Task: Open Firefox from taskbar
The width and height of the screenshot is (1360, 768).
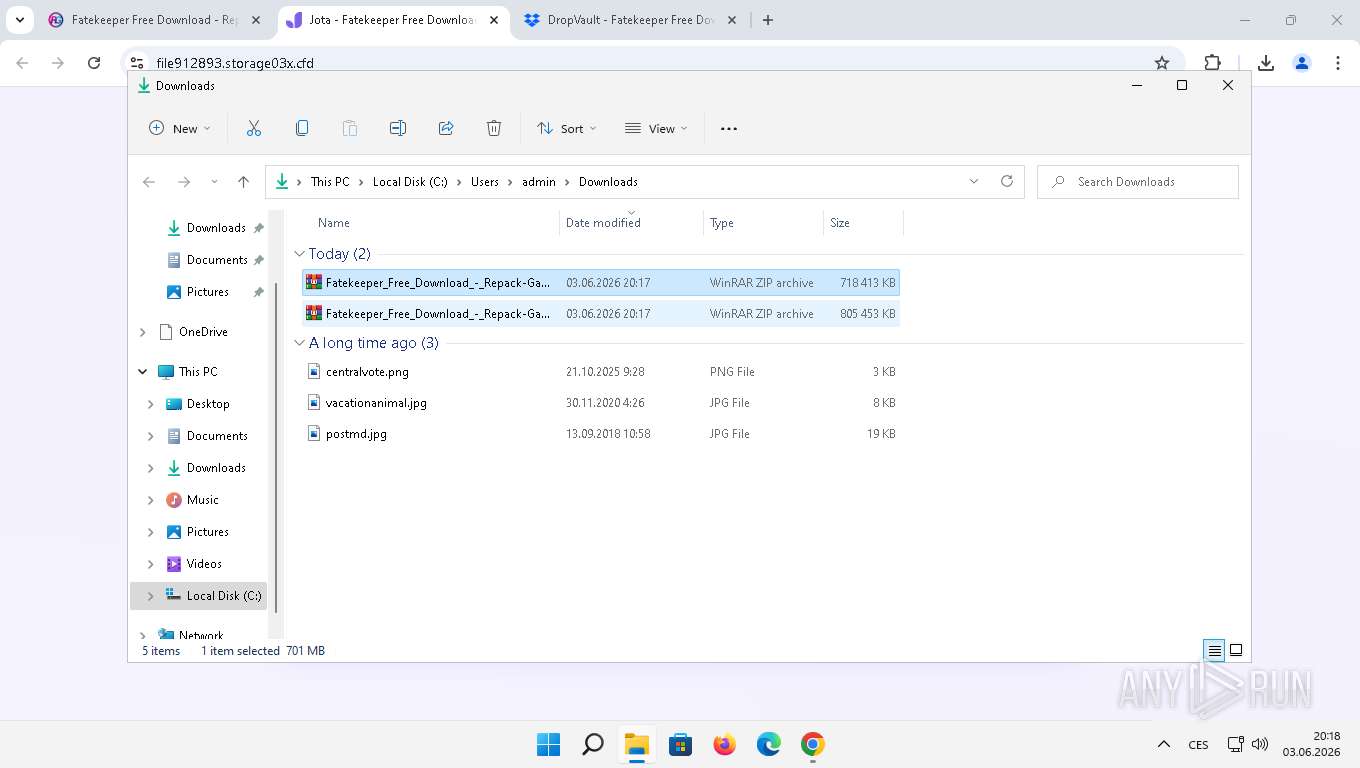Action: click(x=725, y=745)
